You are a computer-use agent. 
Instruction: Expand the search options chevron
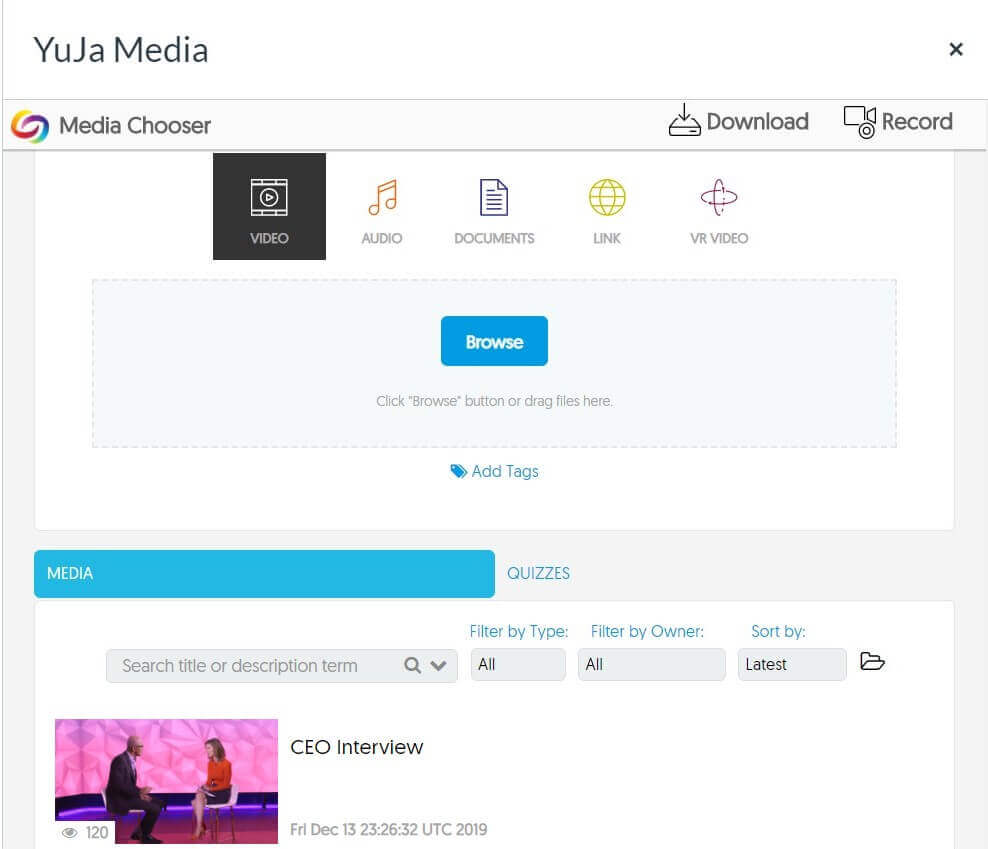[x=439, y=666]
